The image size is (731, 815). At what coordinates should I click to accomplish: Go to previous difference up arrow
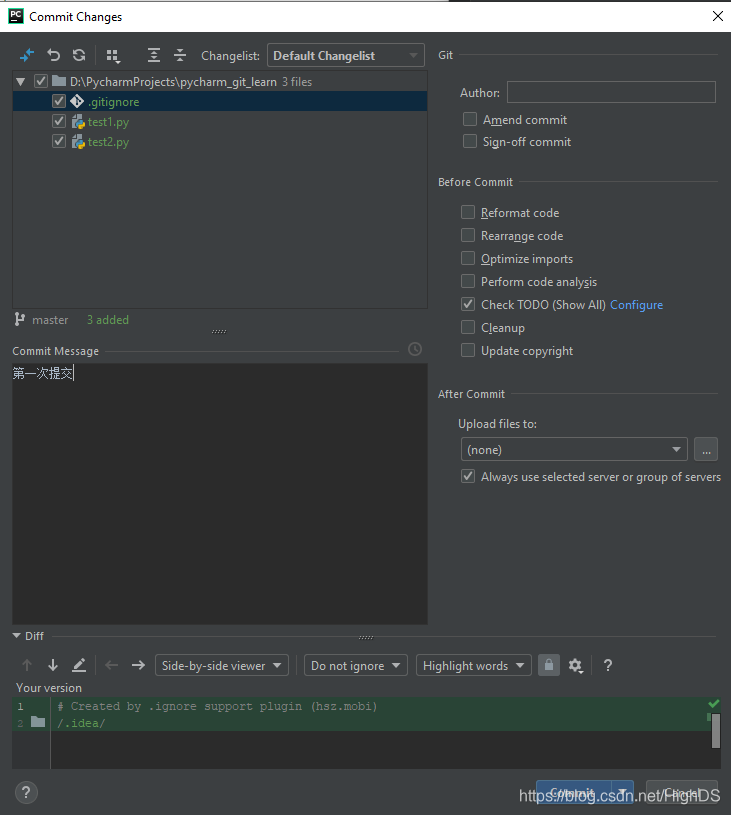27,665
